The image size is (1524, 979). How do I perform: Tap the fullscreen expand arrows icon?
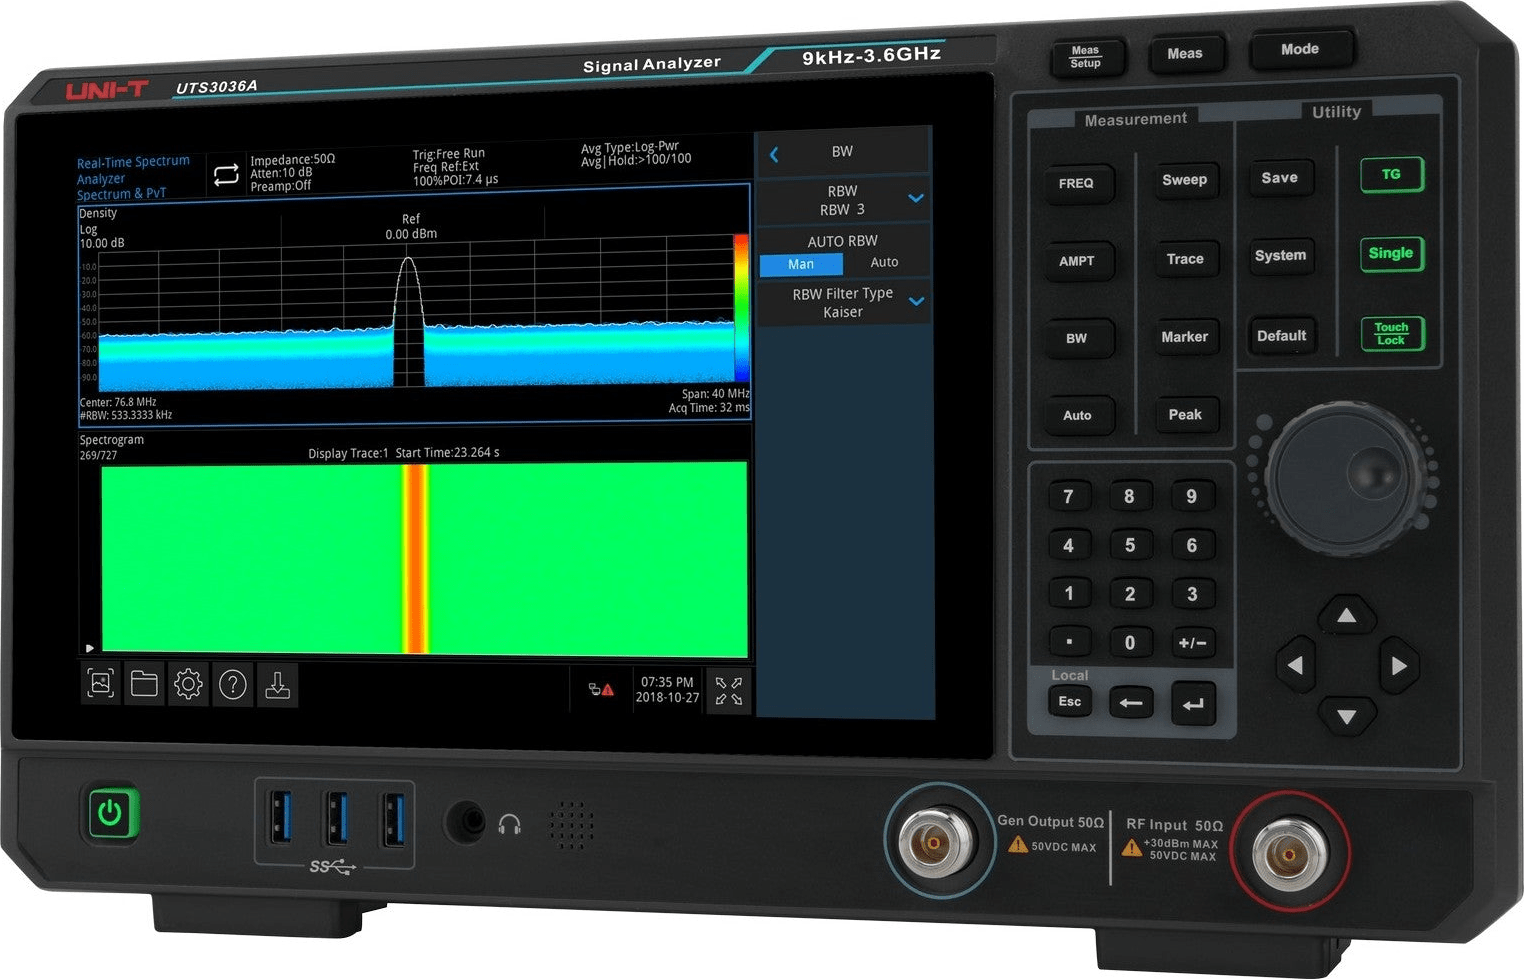coord(729,691)
